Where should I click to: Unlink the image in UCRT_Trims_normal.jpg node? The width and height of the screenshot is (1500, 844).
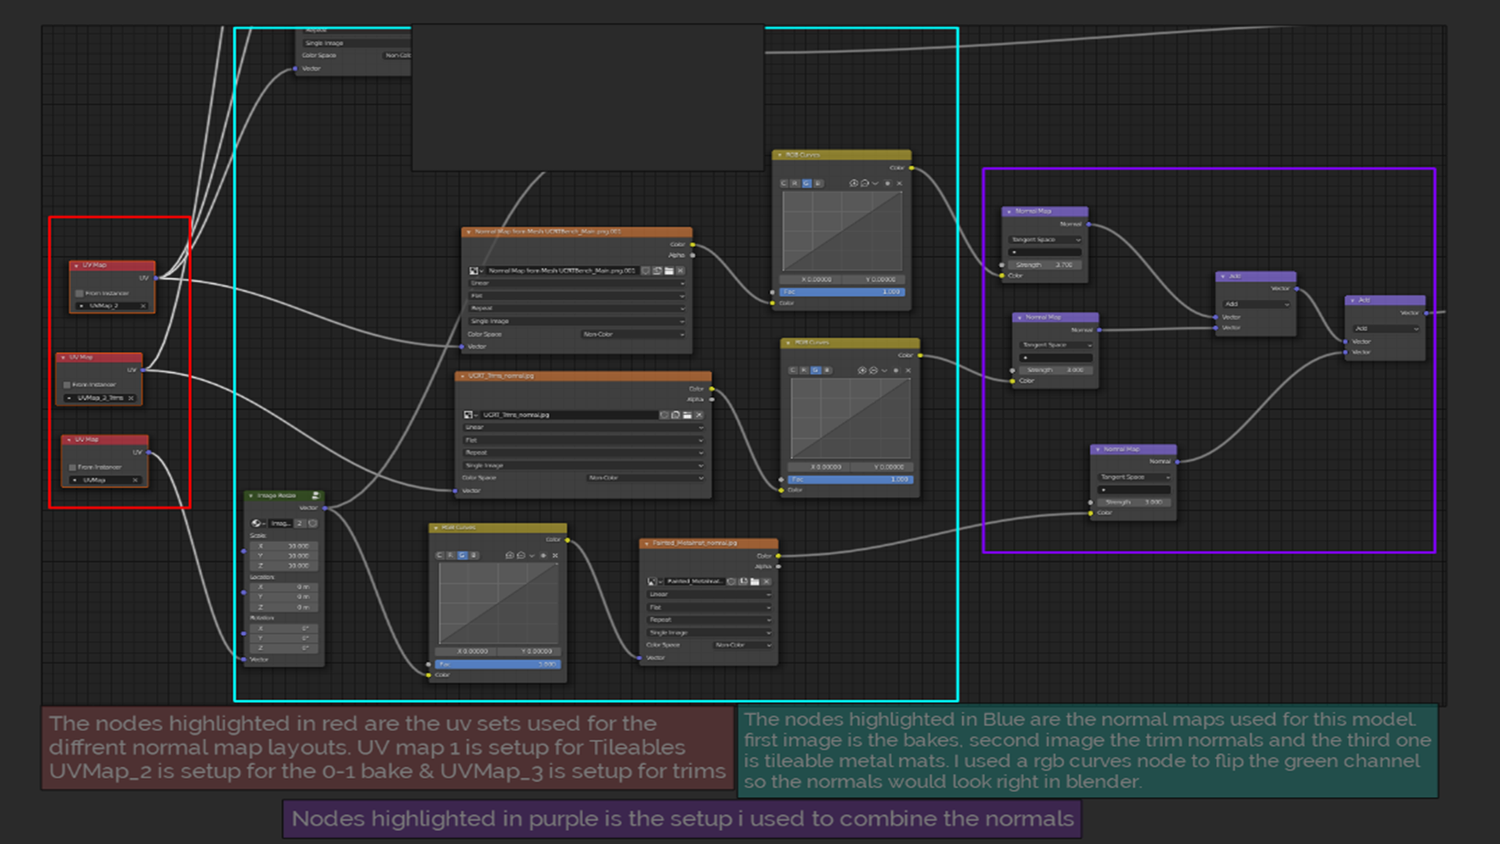699,415
